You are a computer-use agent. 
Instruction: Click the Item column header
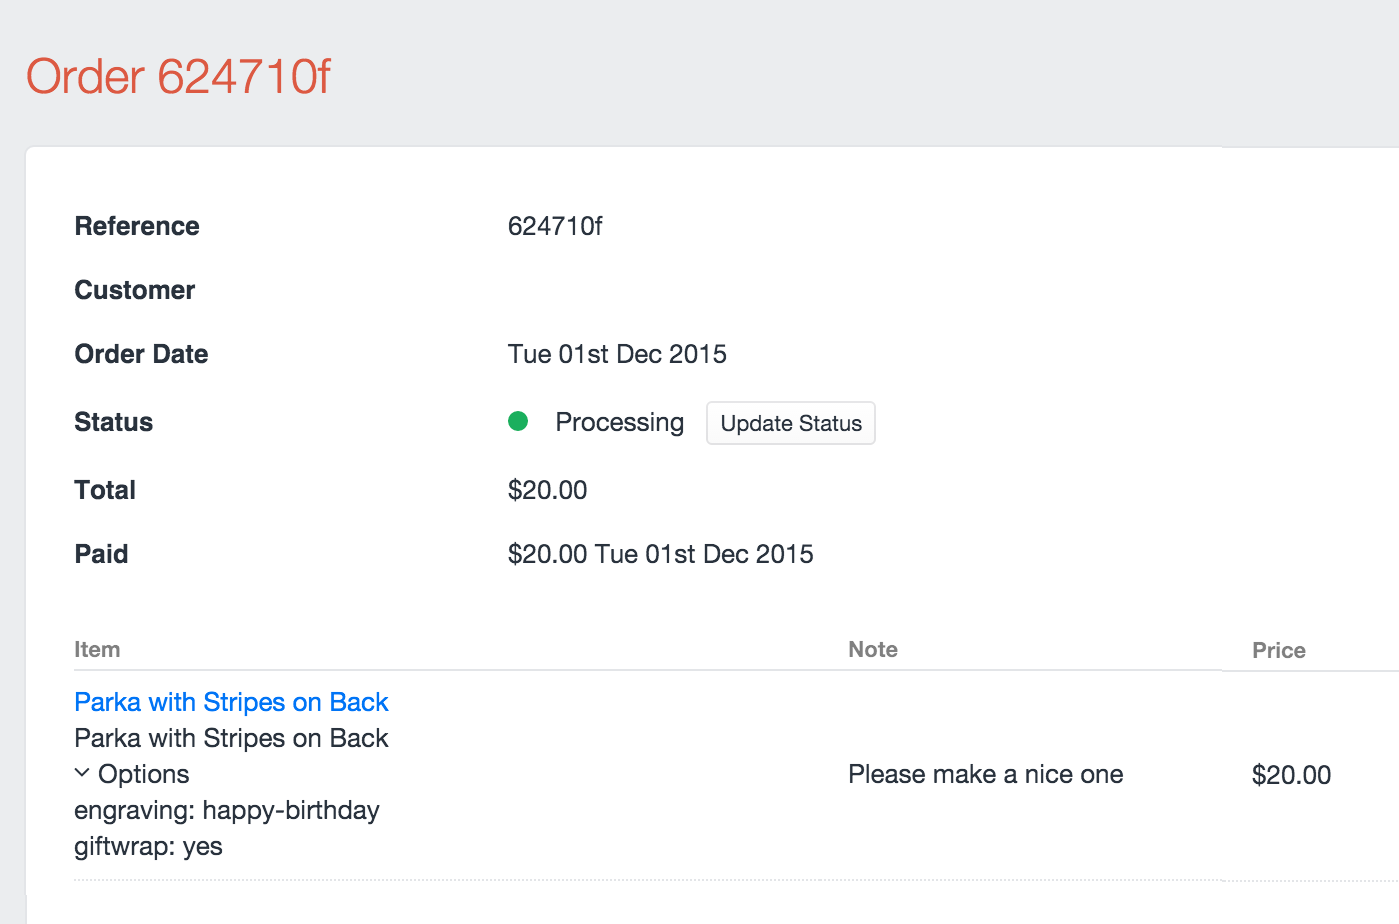tap(97, 650)
